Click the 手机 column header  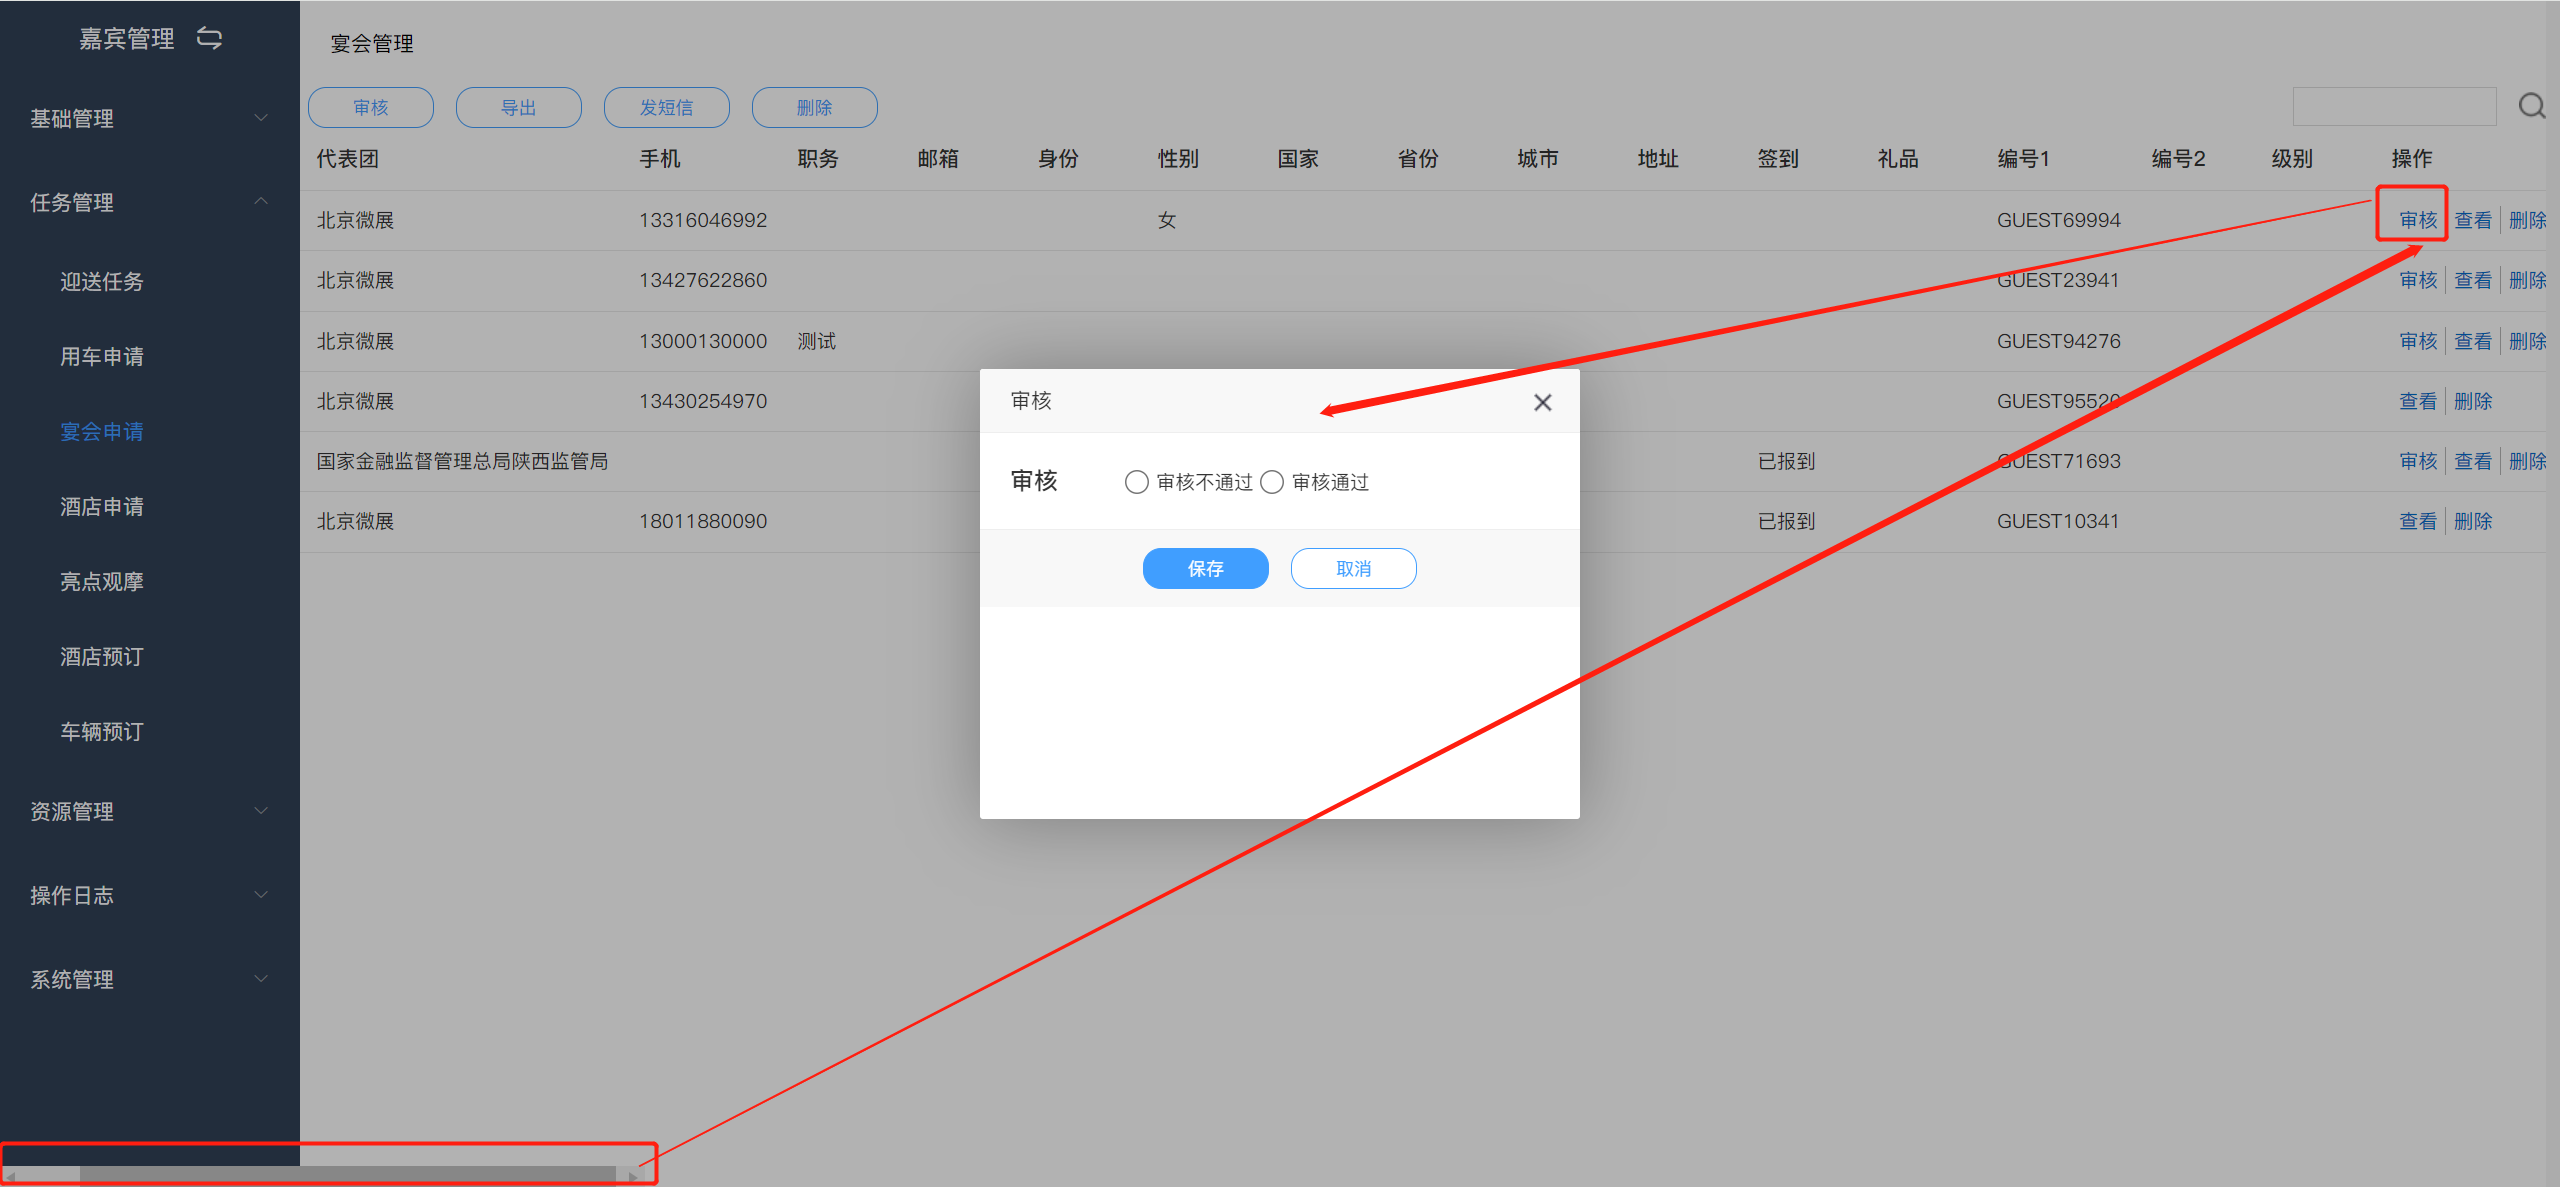click(x=660, y=158)
